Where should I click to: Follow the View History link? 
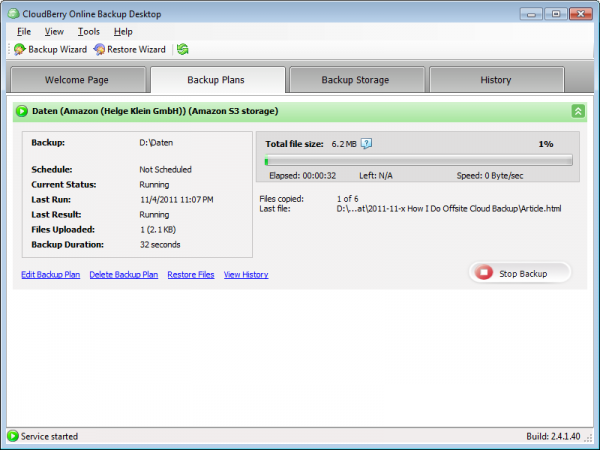click(x=246, y=275)
